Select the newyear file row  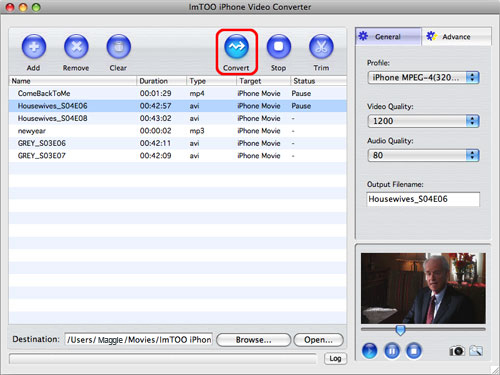click(178, 131)
